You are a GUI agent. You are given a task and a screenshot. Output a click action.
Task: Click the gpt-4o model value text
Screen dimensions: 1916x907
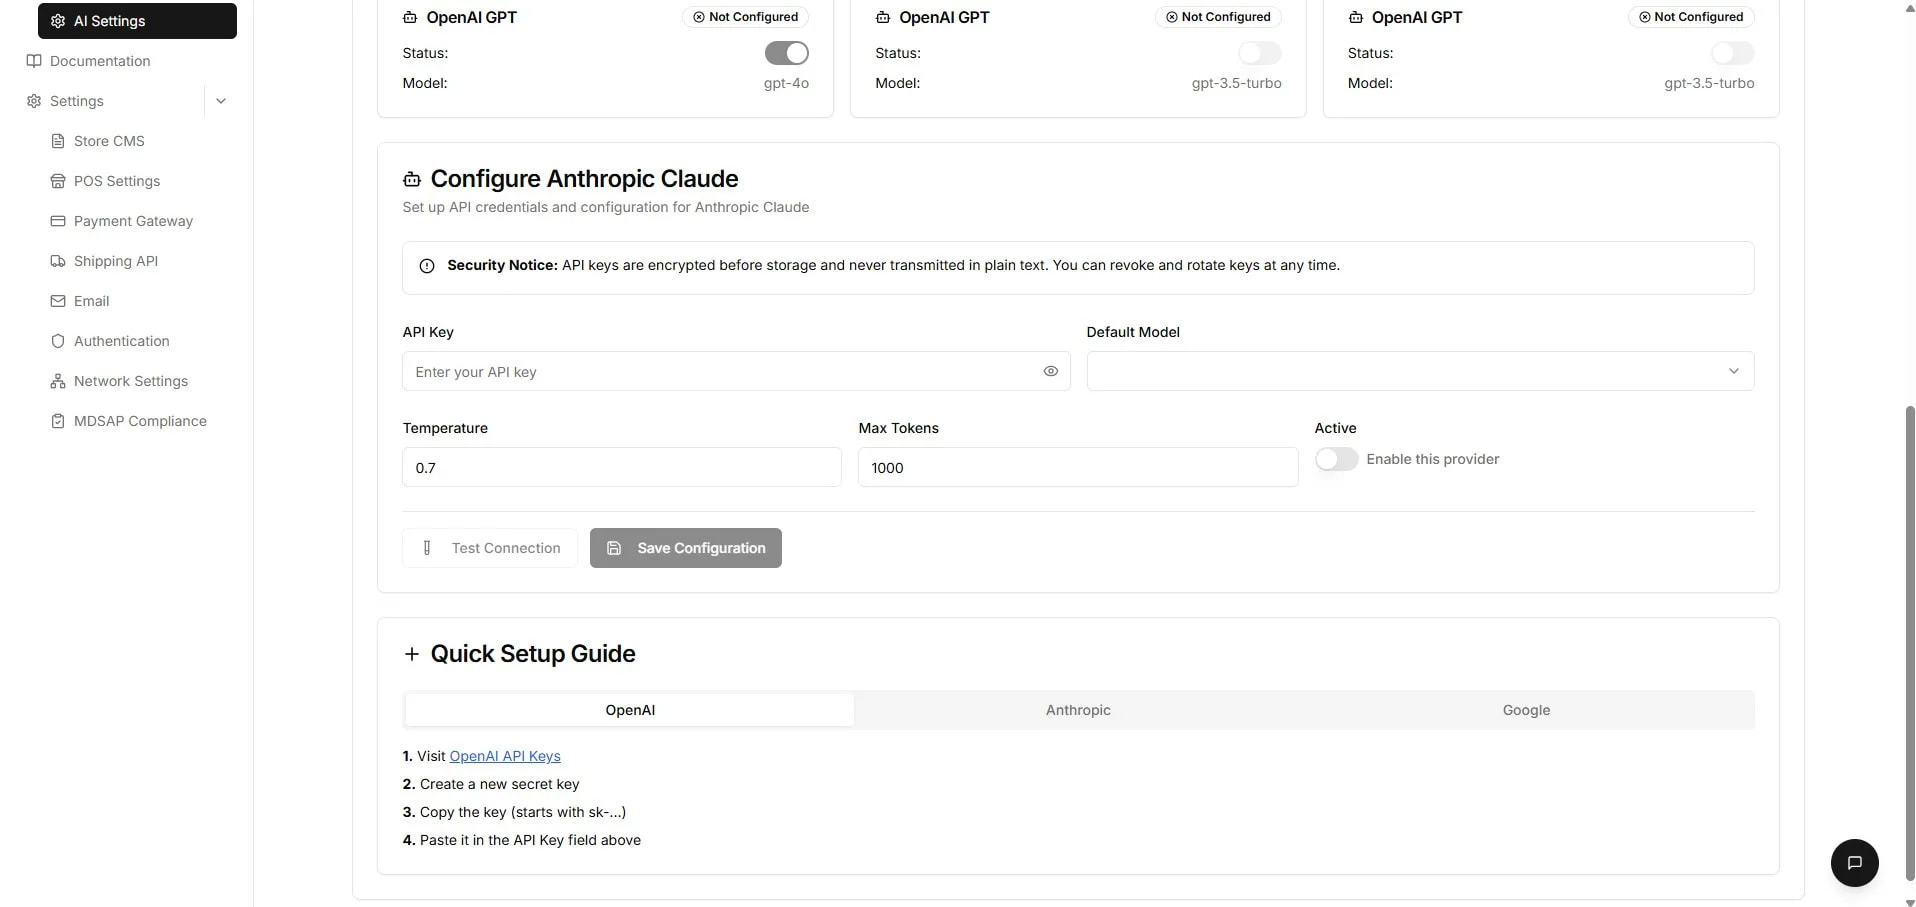point(786,83)
